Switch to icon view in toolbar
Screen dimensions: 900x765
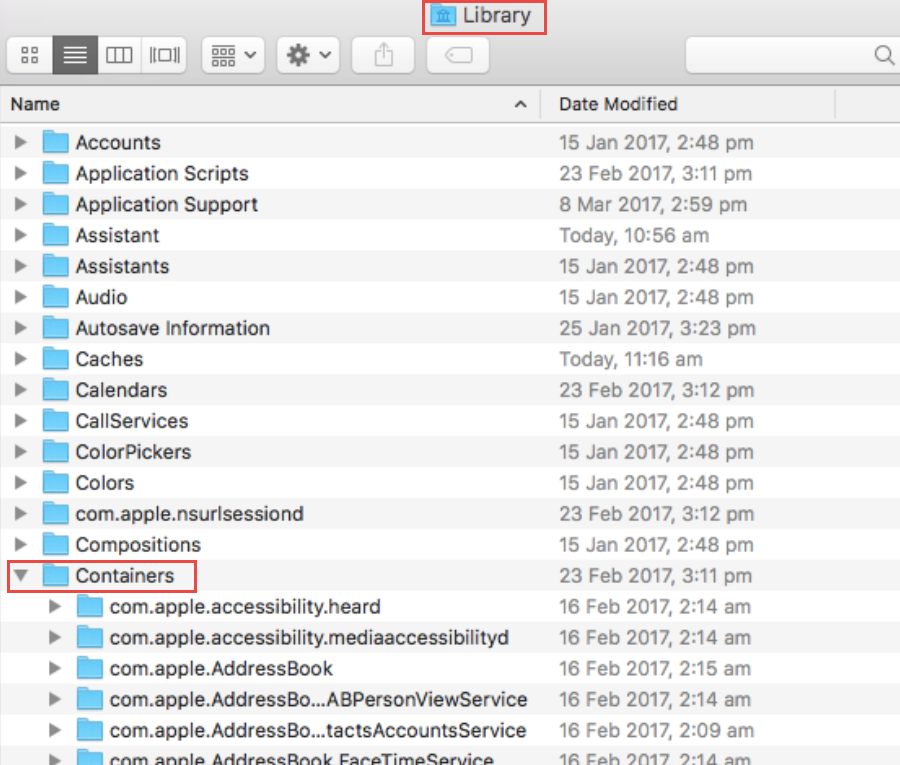point(30,55)
